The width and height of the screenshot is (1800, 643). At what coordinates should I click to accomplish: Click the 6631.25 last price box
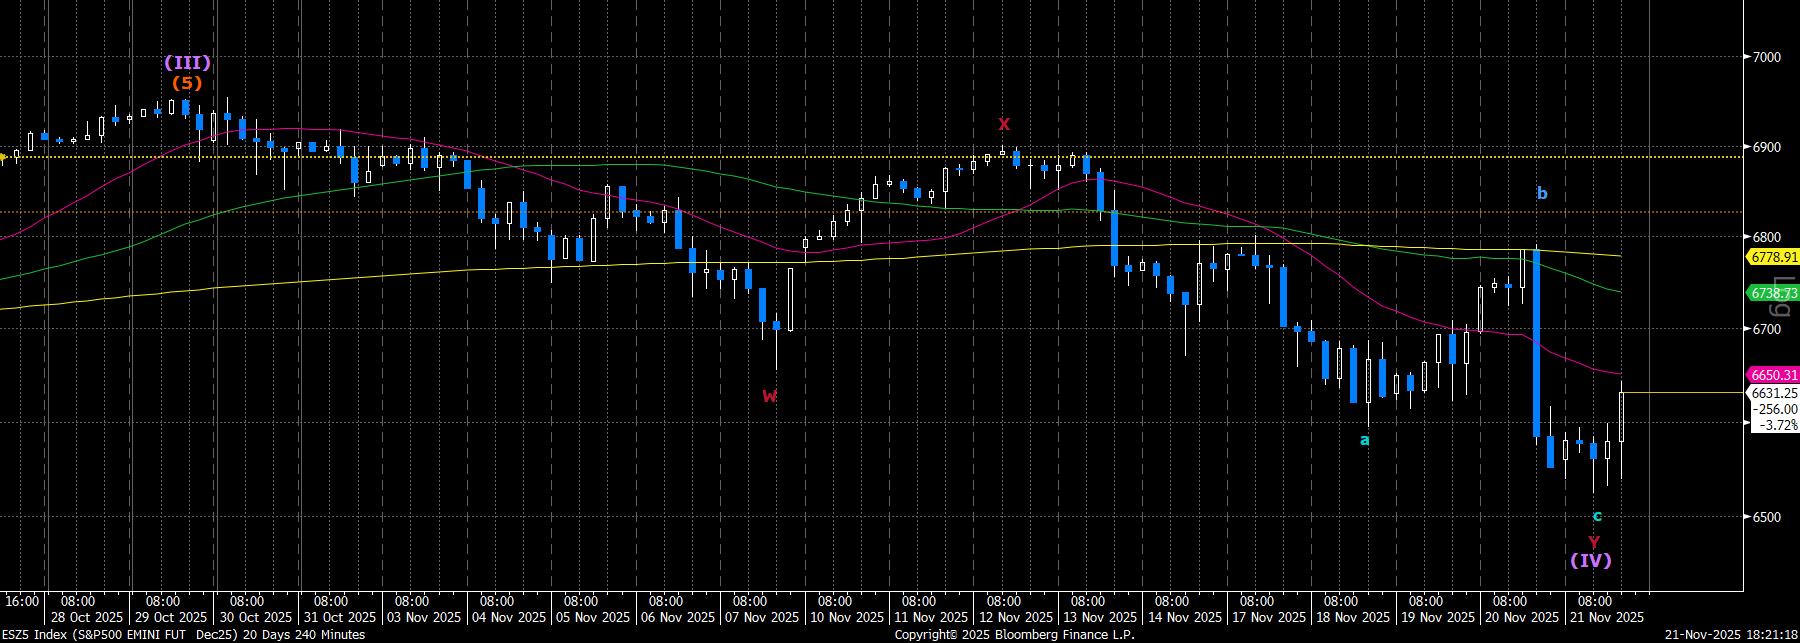(1774, 393)
